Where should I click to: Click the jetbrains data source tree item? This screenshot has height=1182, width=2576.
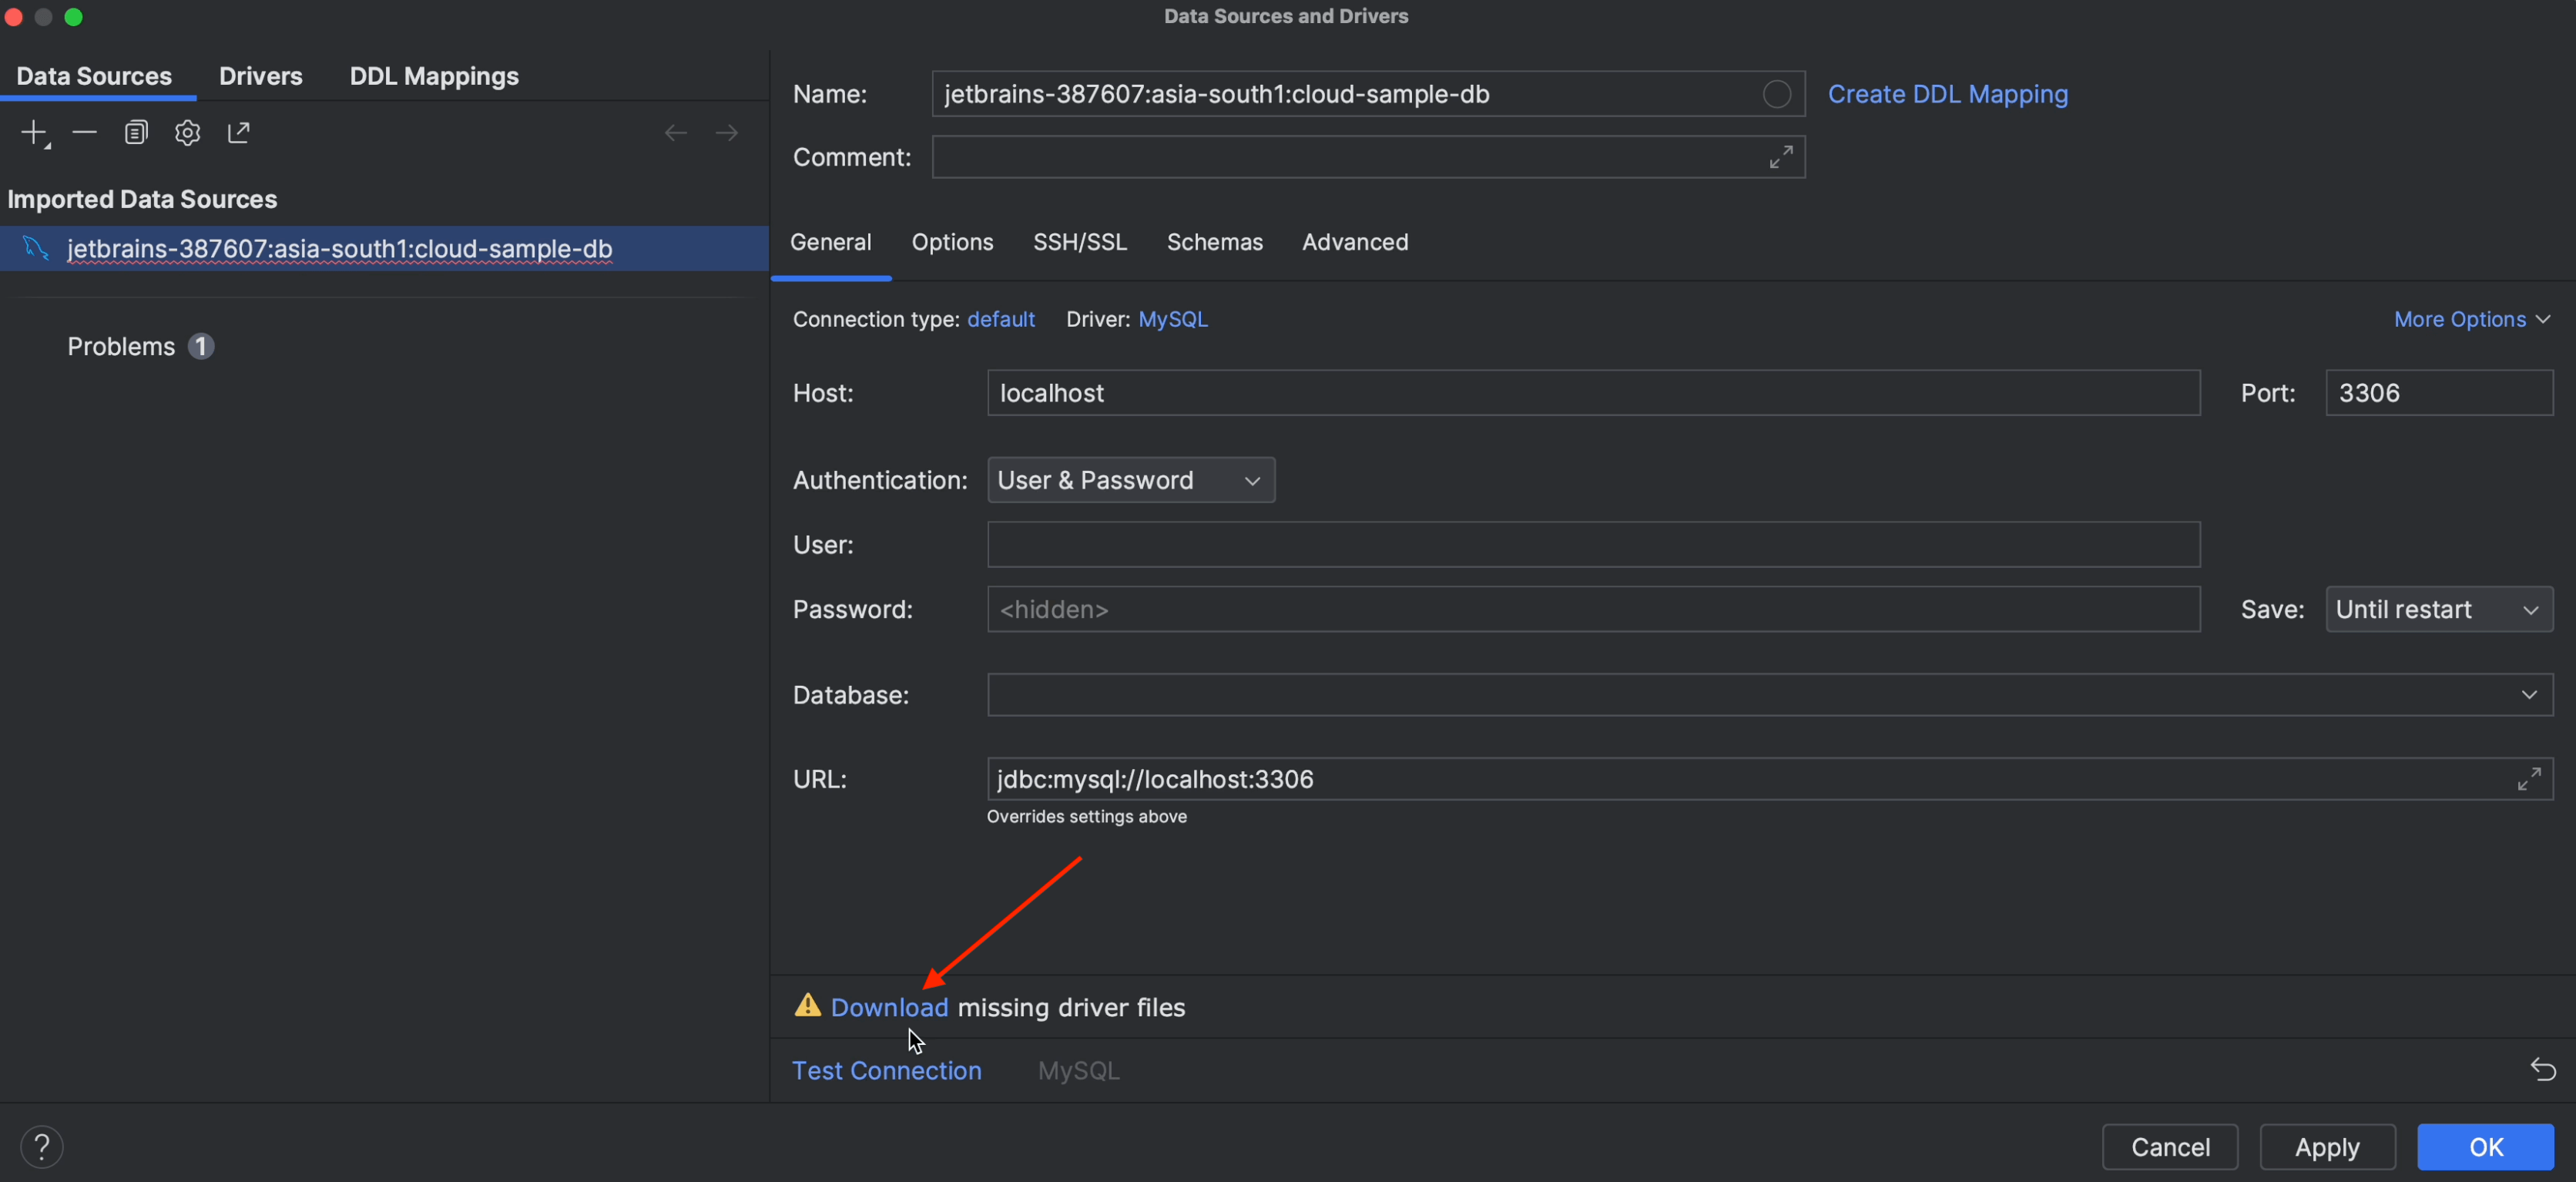click(338, 248)
